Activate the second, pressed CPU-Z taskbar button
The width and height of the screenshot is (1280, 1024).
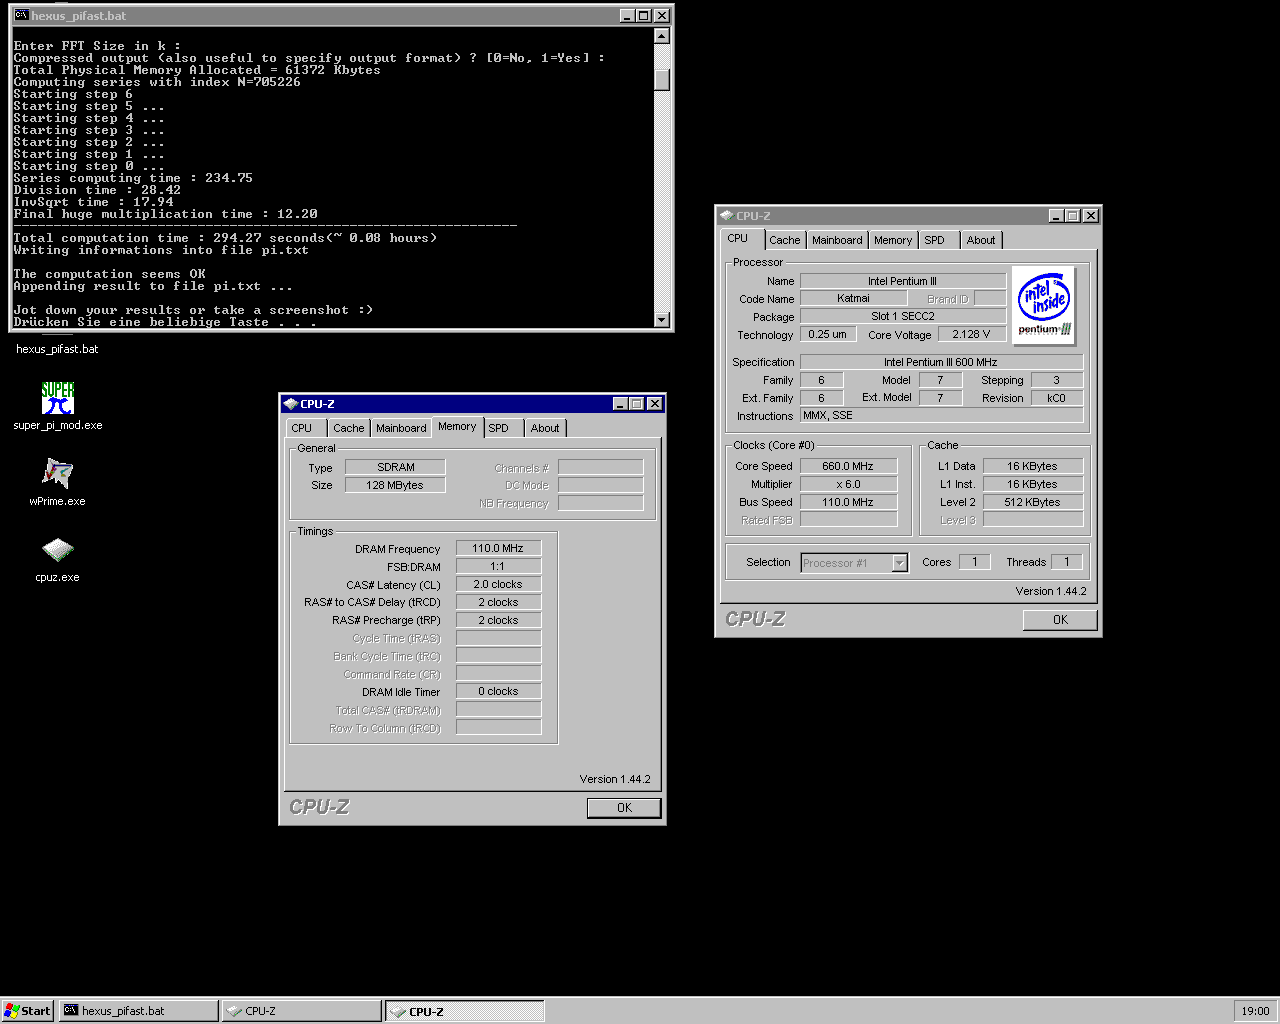(x=465, y=1011)
